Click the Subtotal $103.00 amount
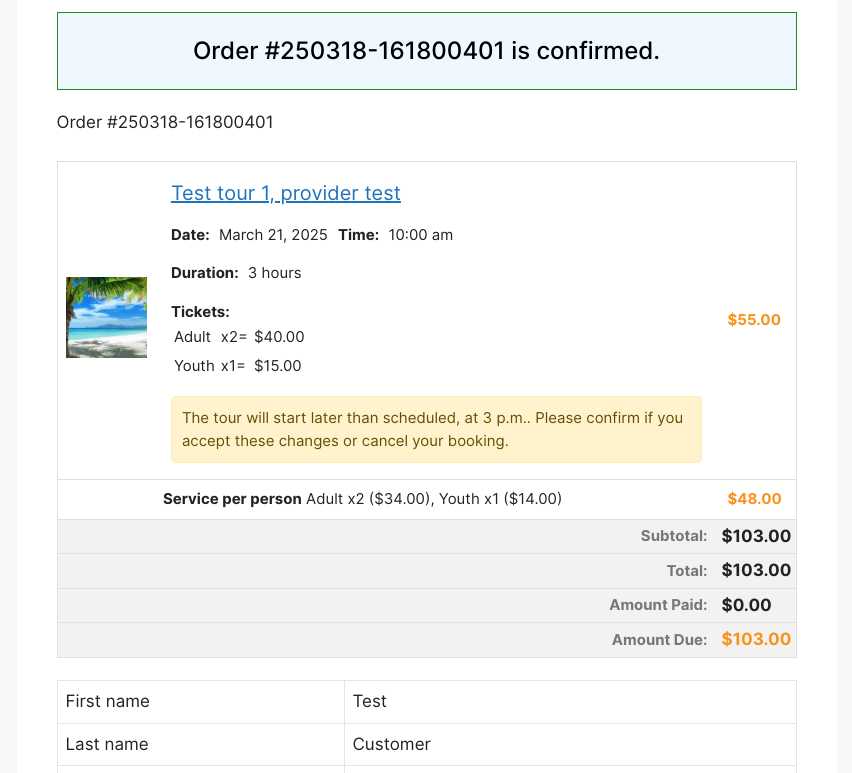Image resolution: width=852 pixels, height=773 pixels. click(756, 536)
